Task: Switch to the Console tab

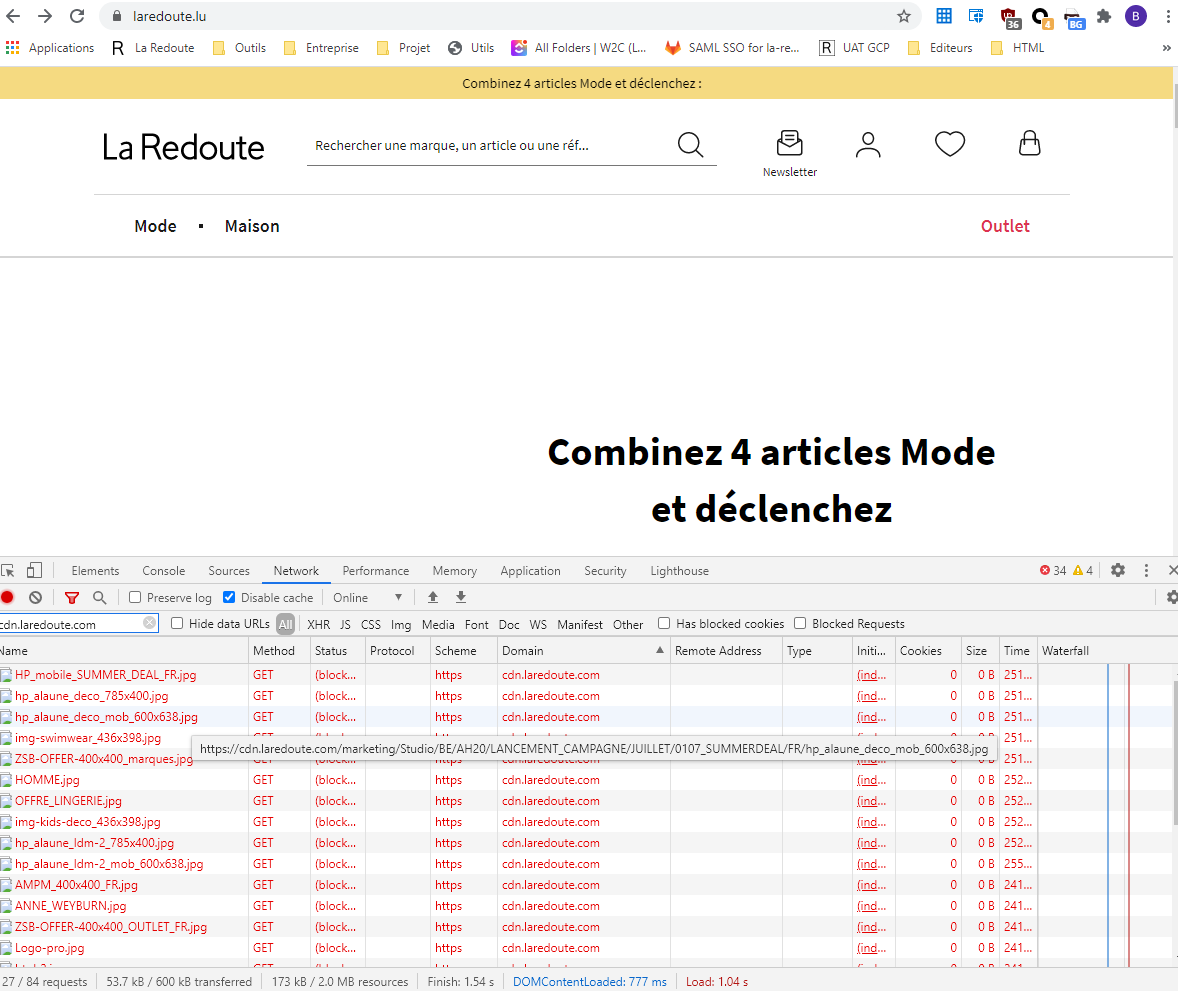Action: [x=164, y=571]
